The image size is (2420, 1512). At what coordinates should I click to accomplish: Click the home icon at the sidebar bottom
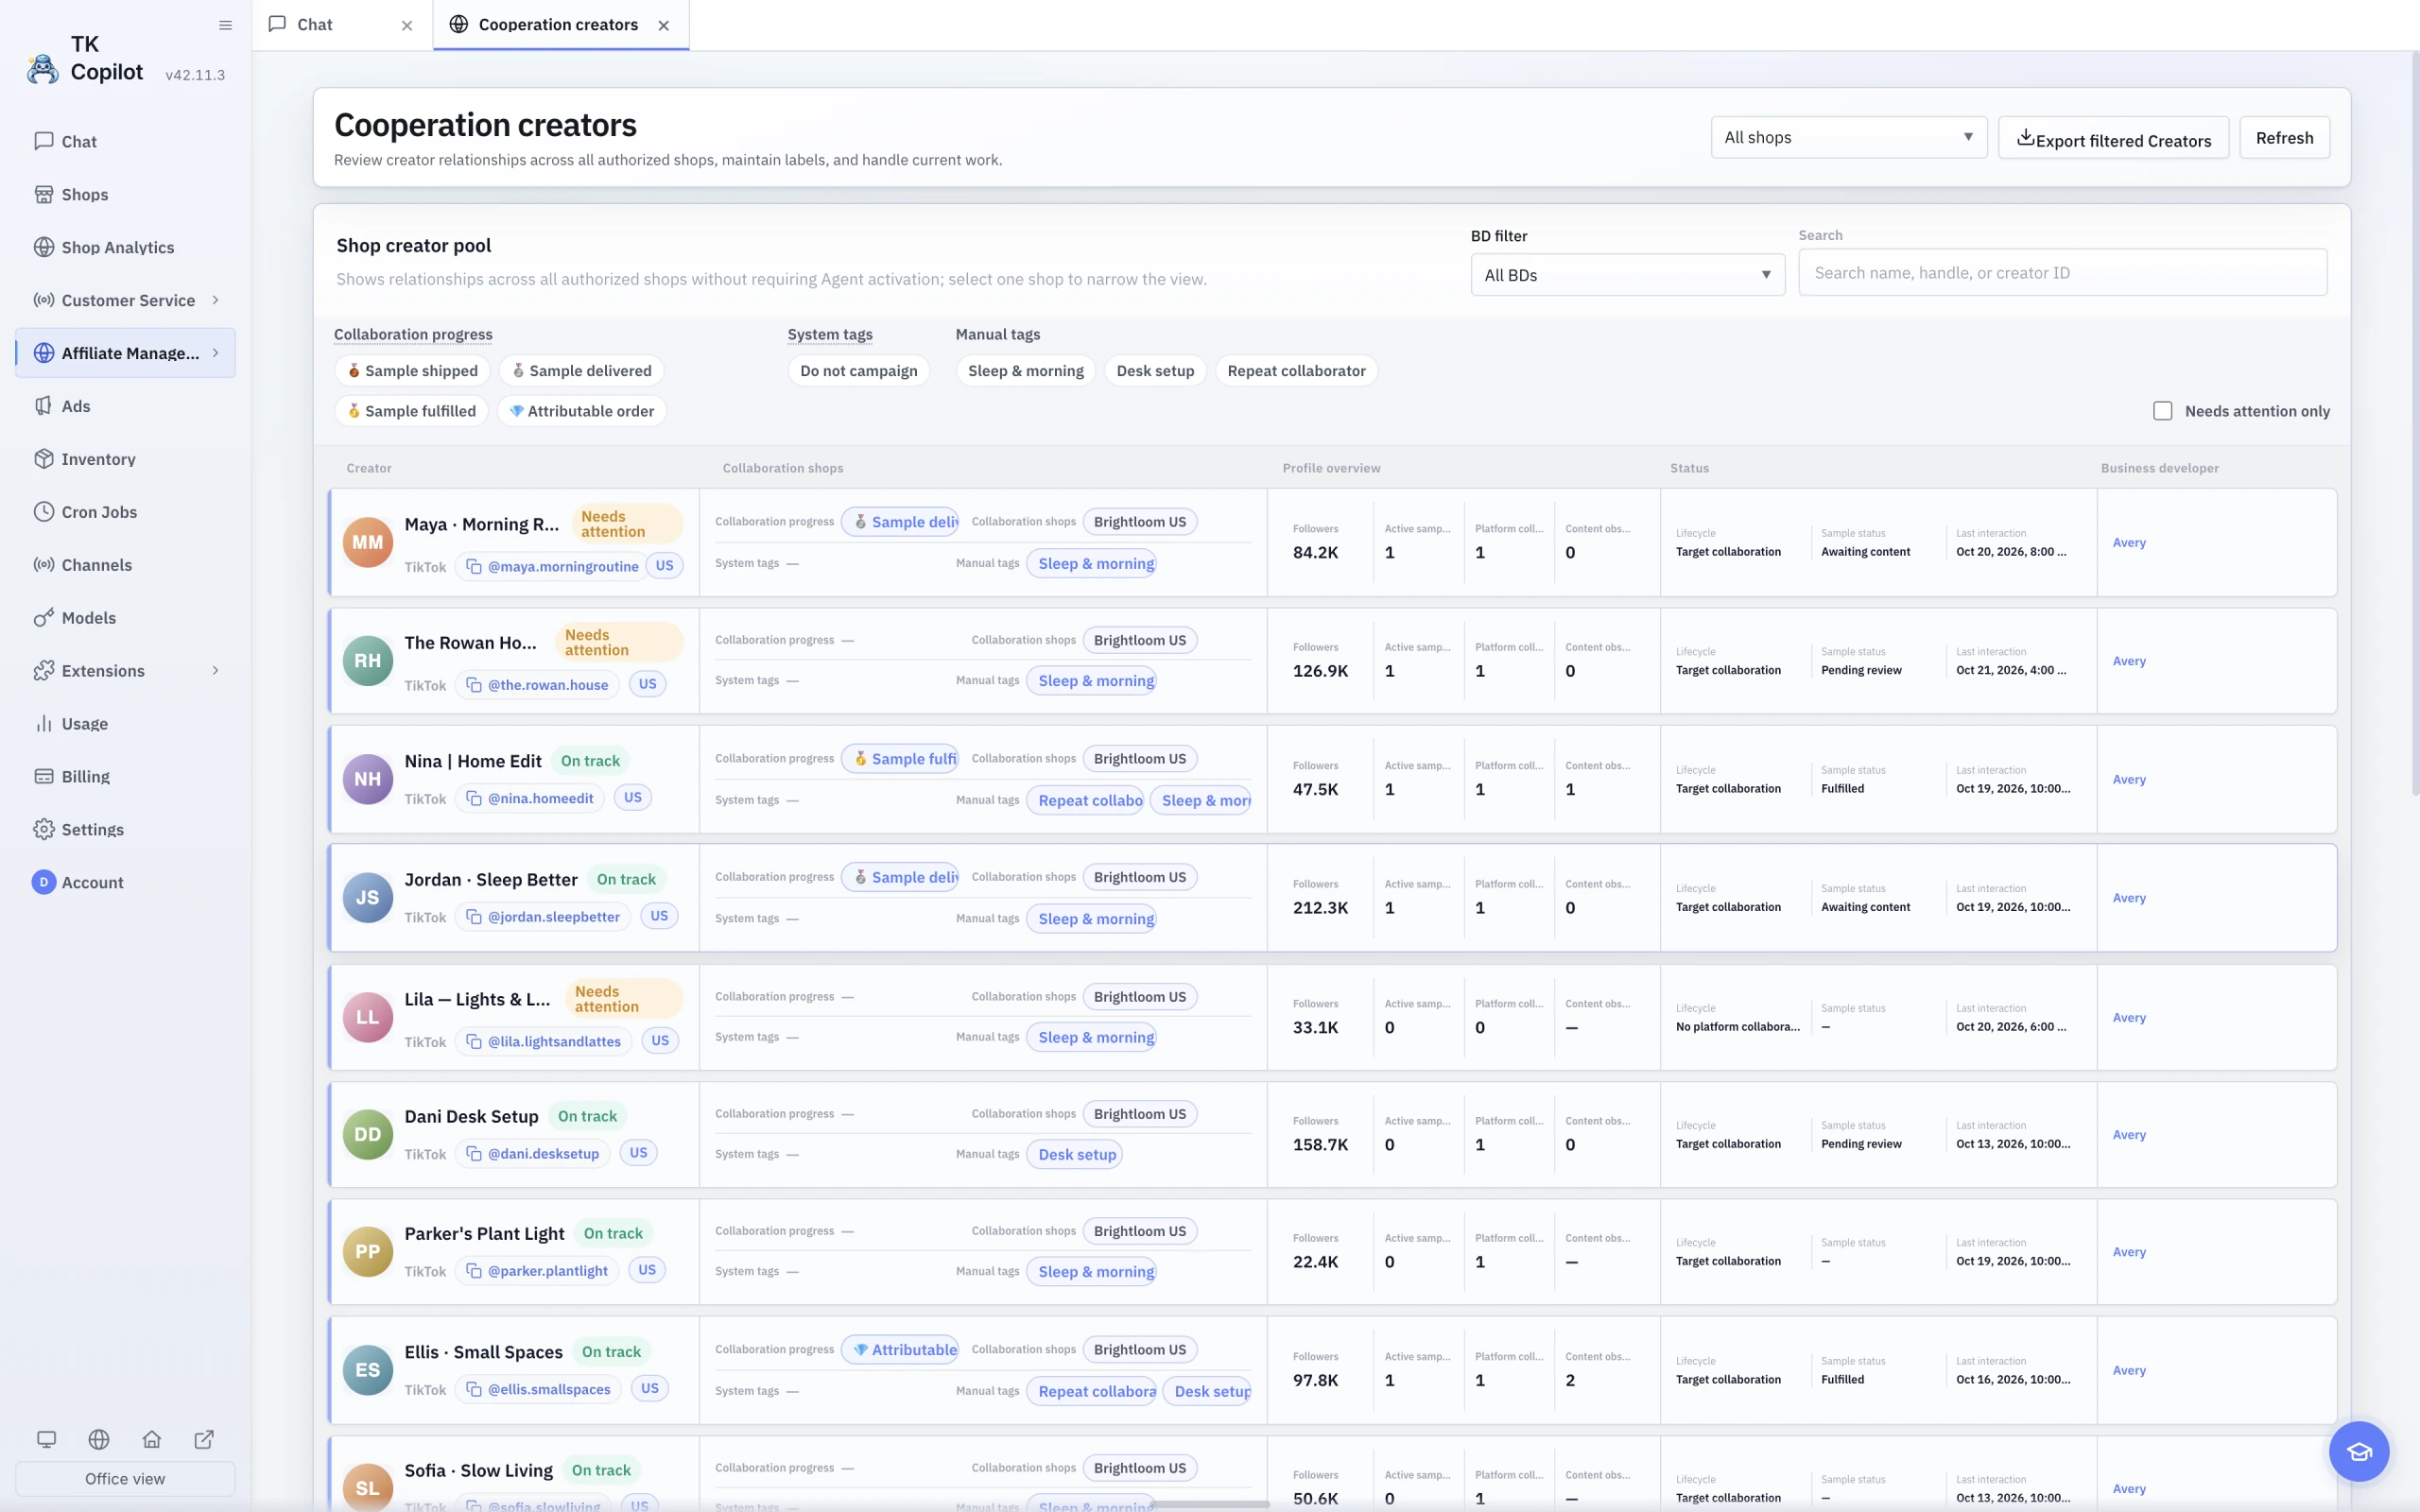click(151, 1439)
